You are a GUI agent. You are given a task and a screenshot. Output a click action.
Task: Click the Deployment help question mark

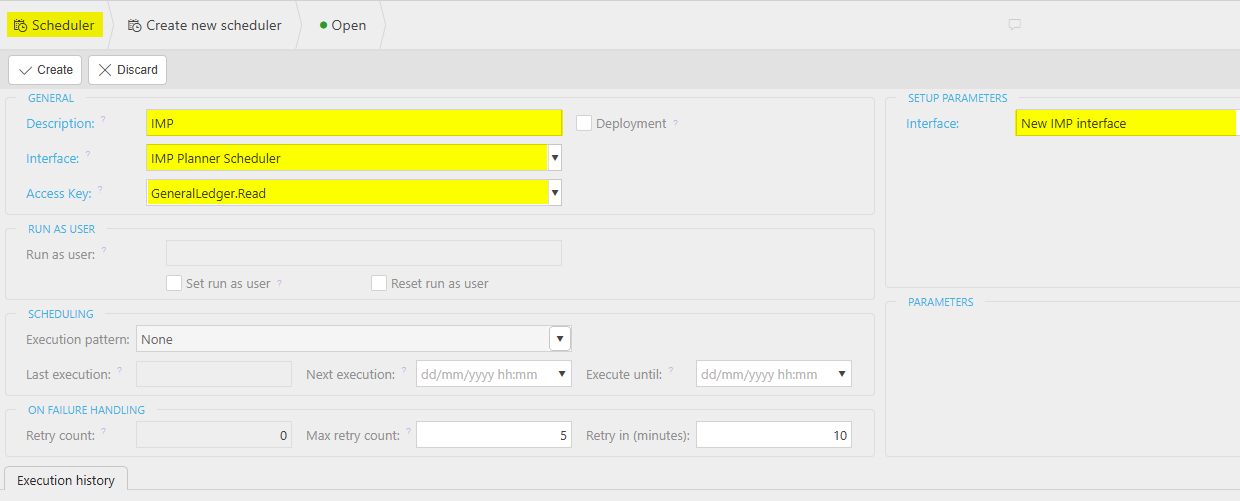[675, 123]
